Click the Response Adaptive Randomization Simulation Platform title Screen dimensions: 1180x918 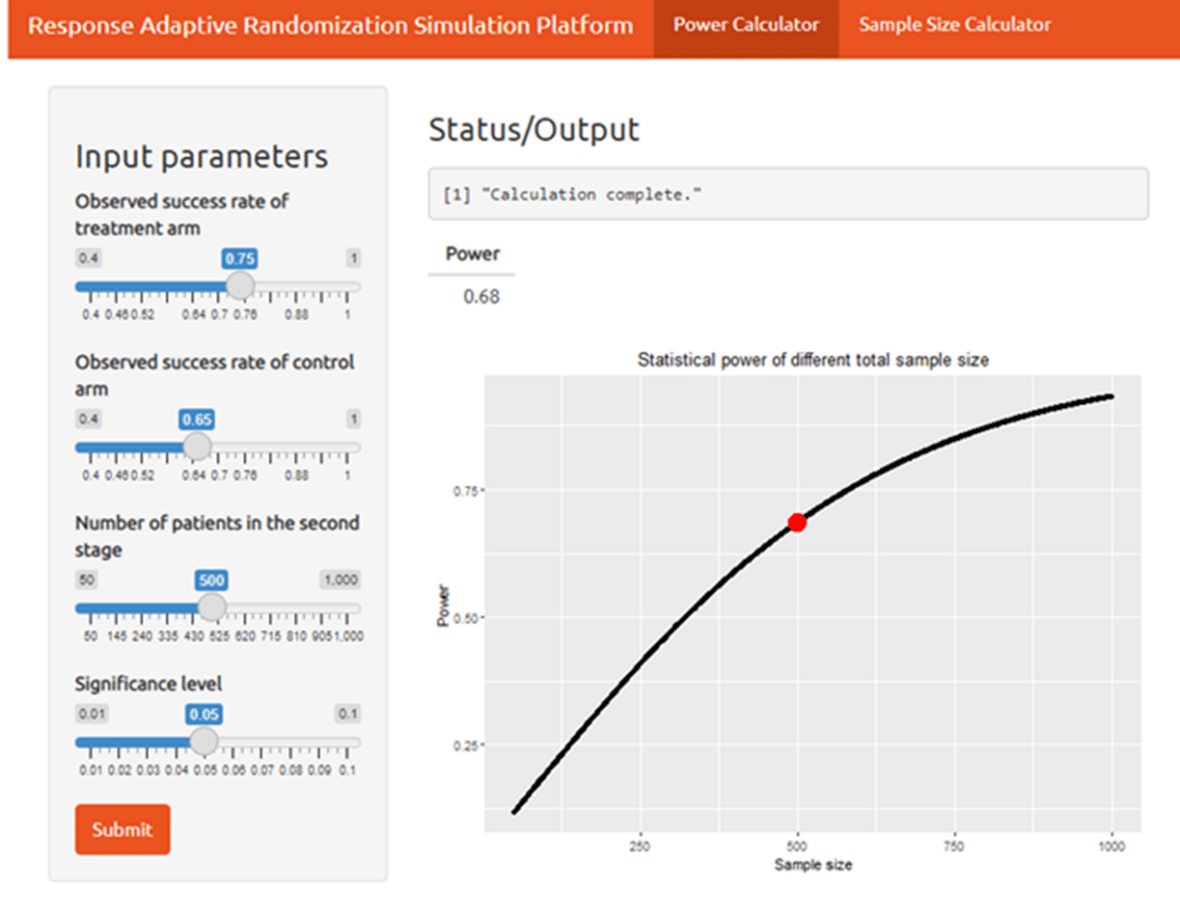click(330, 25)
